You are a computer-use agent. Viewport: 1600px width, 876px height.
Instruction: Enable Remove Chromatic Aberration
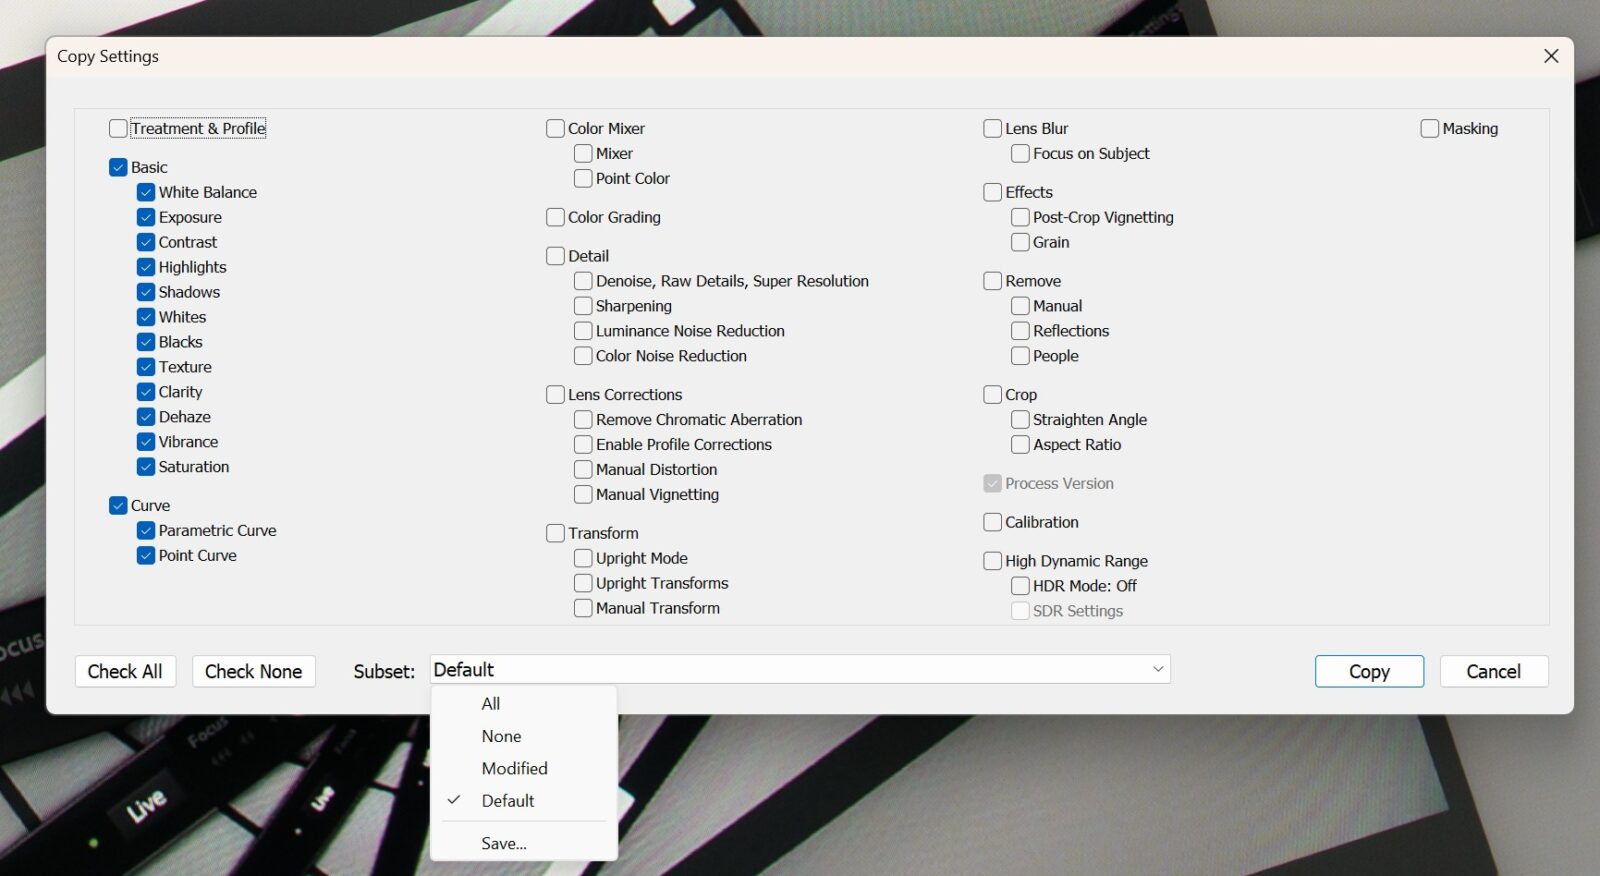[583, 420]
